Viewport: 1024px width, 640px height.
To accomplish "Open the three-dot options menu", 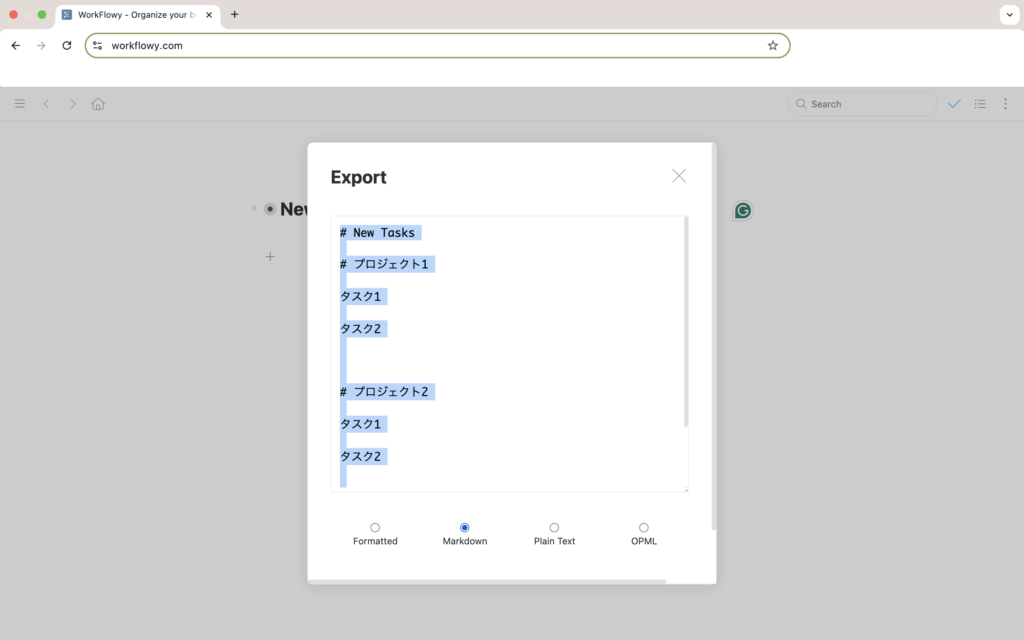I will pyautogui.click(x=1005, y=104).
